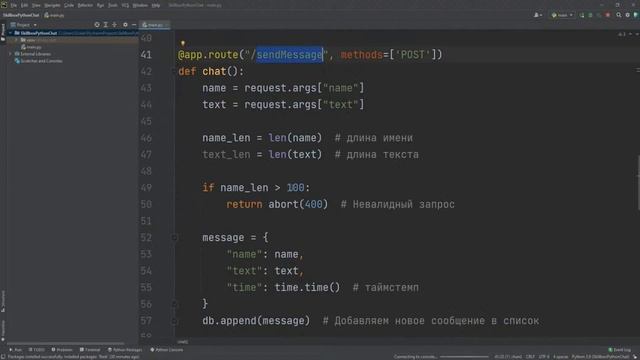Image resolution: width=640 pixels, height=360 pixels.
Task: Click line number 49 in the gutter
Action: click(146, 188)
